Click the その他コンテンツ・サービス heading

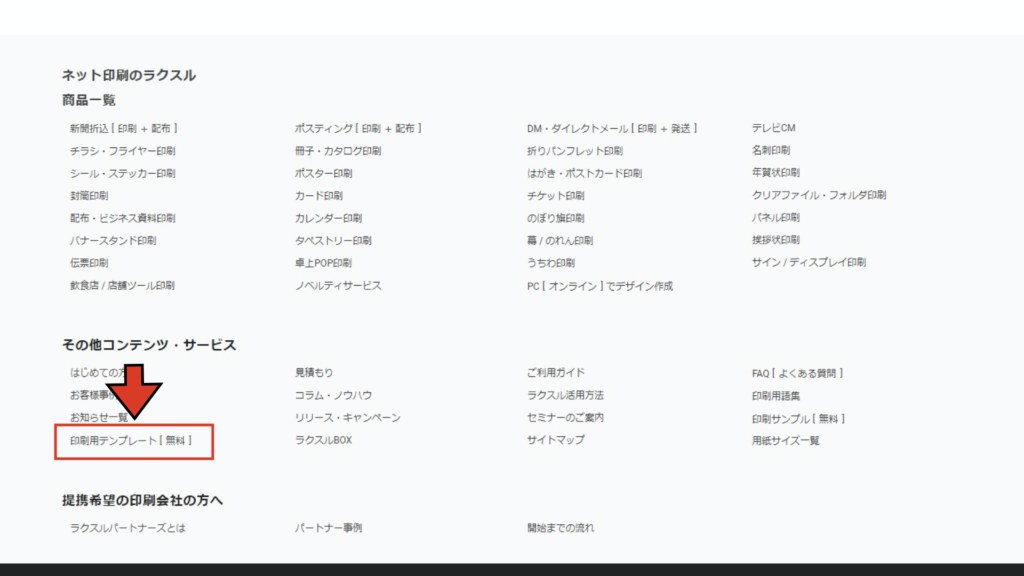point(149,345)
